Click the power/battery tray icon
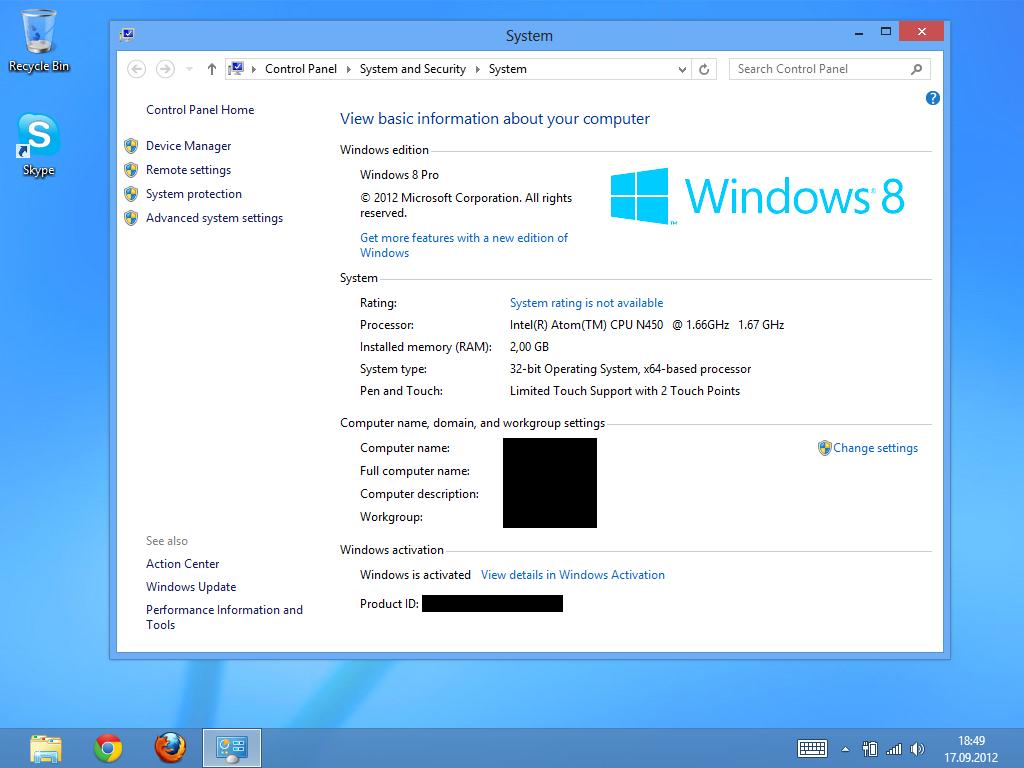This screenshot has width=1024, height=768. click(x=869, y=749)
